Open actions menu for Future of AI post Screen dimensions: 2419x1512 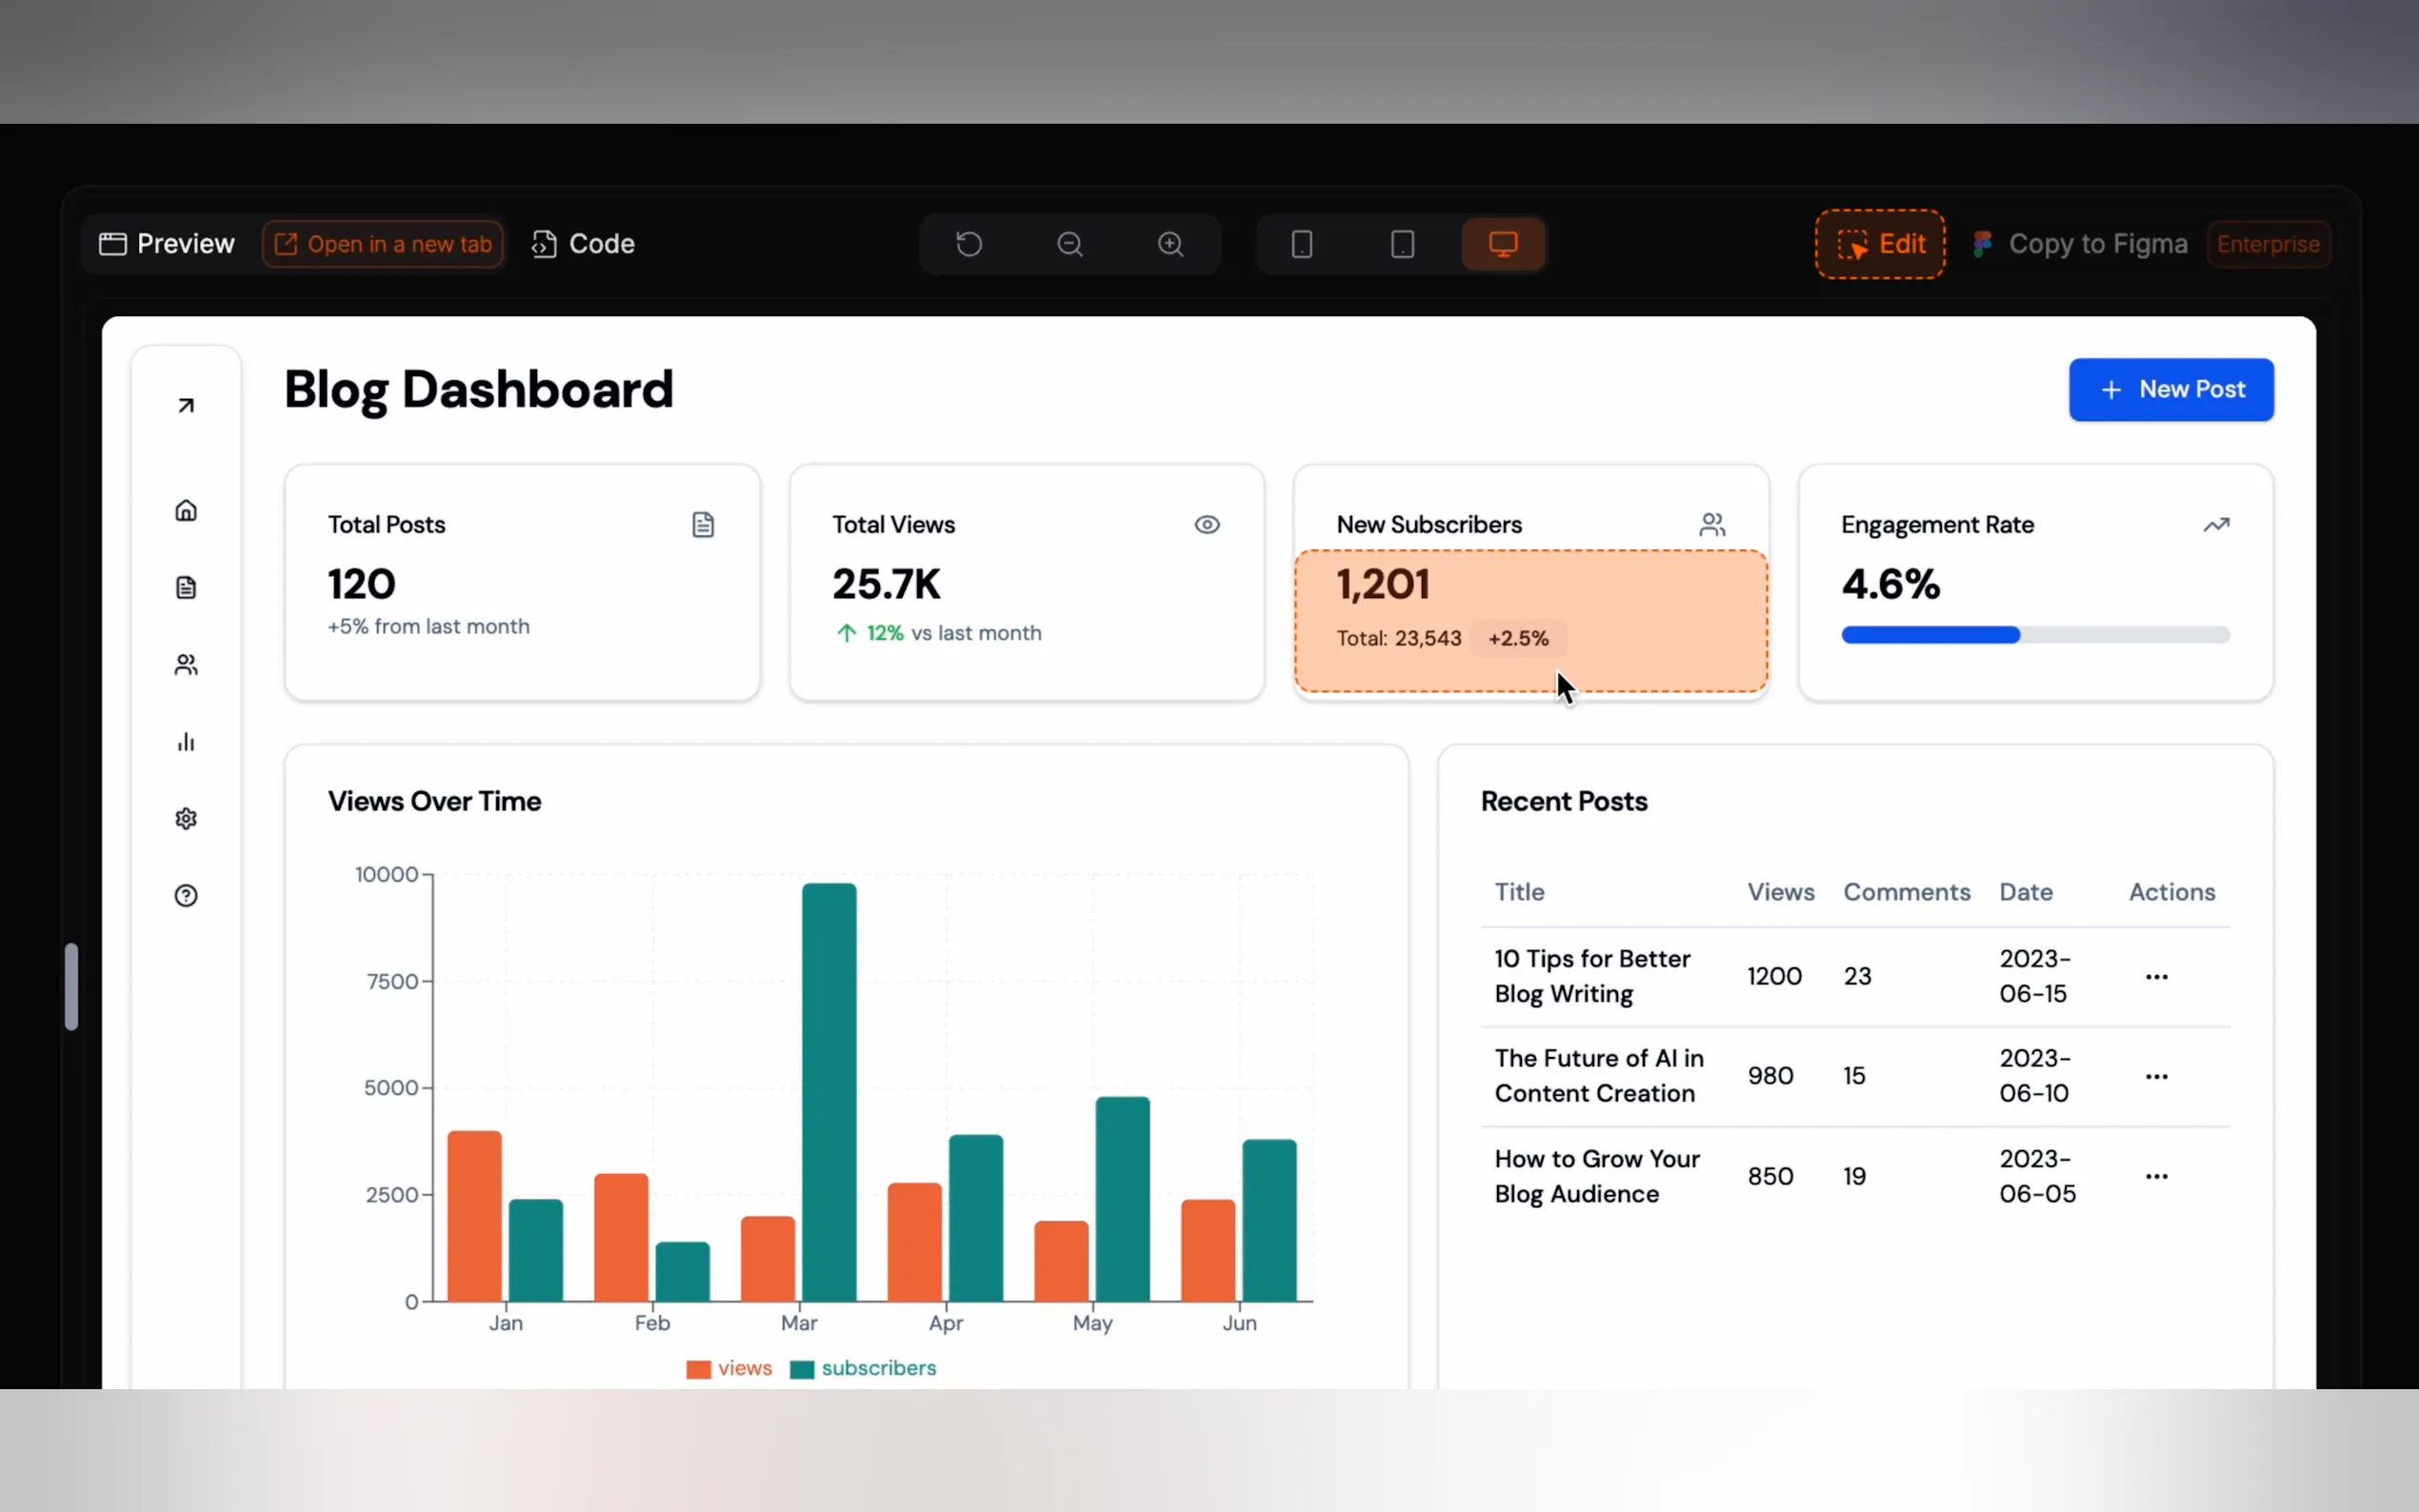2157,1077
